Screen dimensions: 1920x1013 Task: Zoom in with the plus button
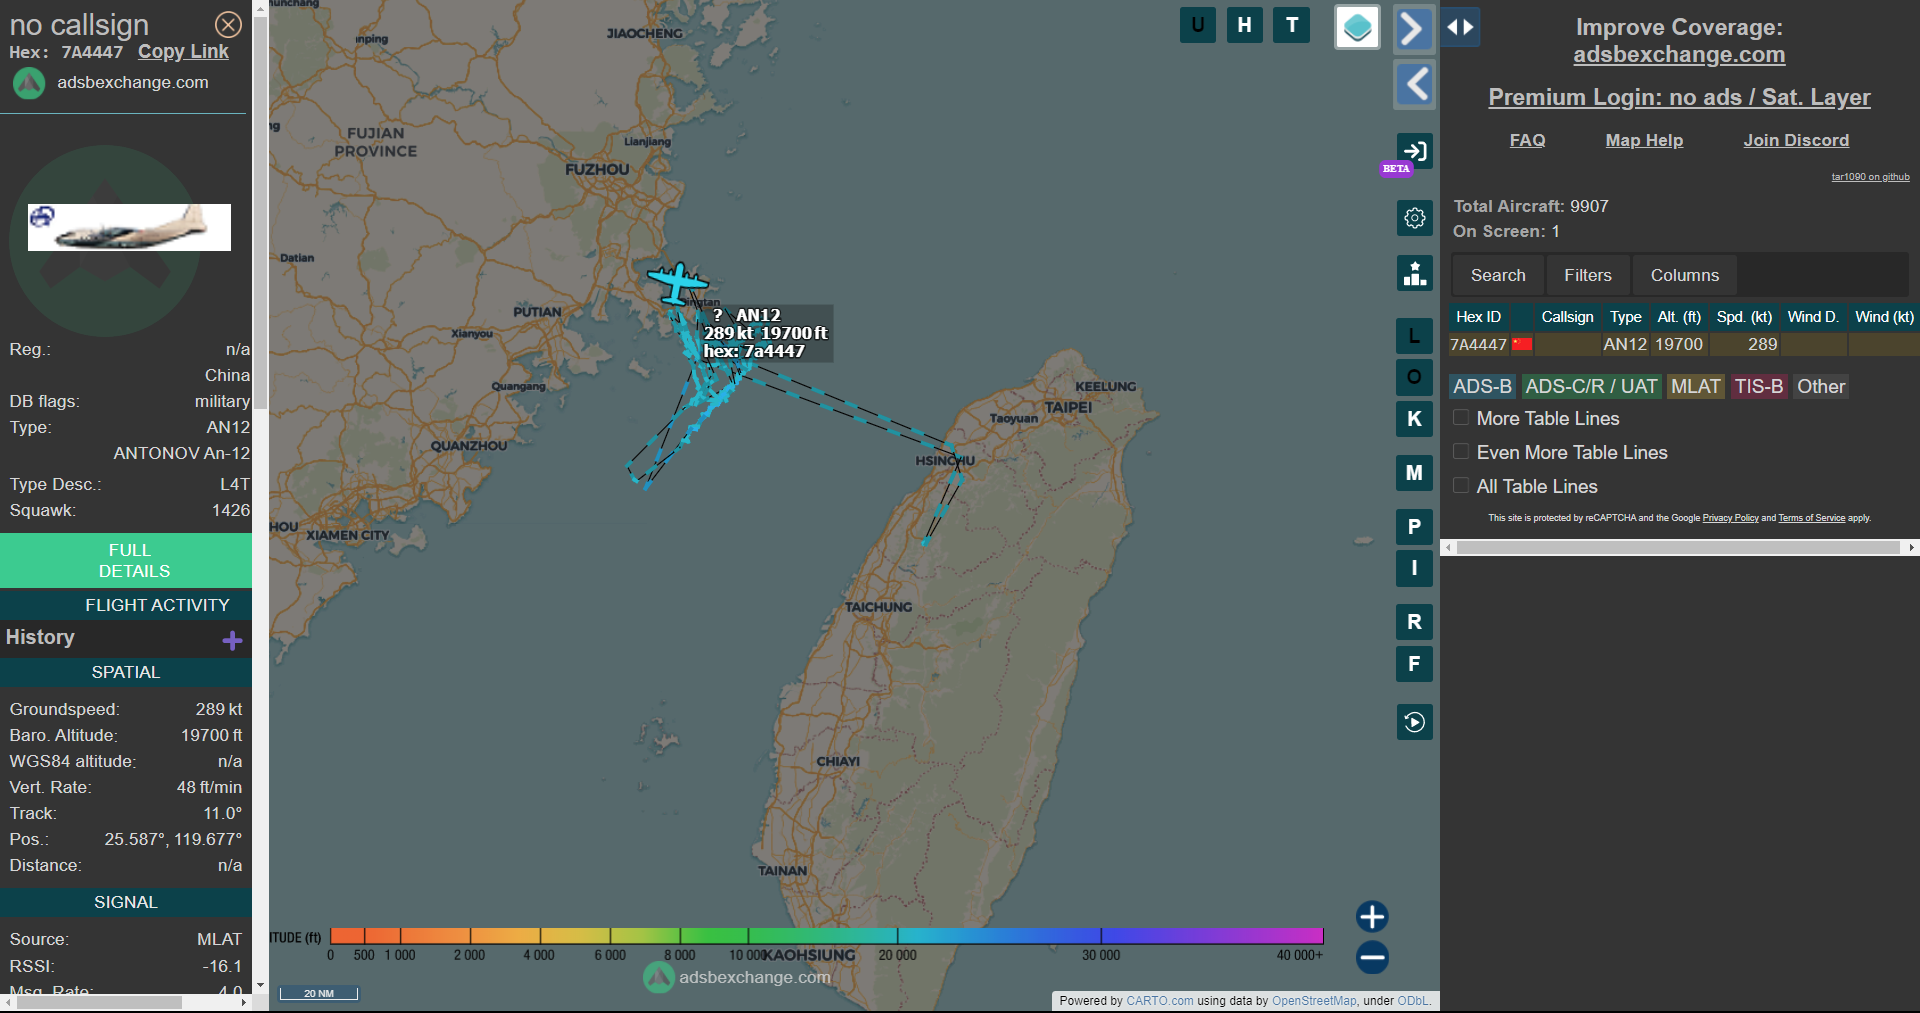point(1372,917)
